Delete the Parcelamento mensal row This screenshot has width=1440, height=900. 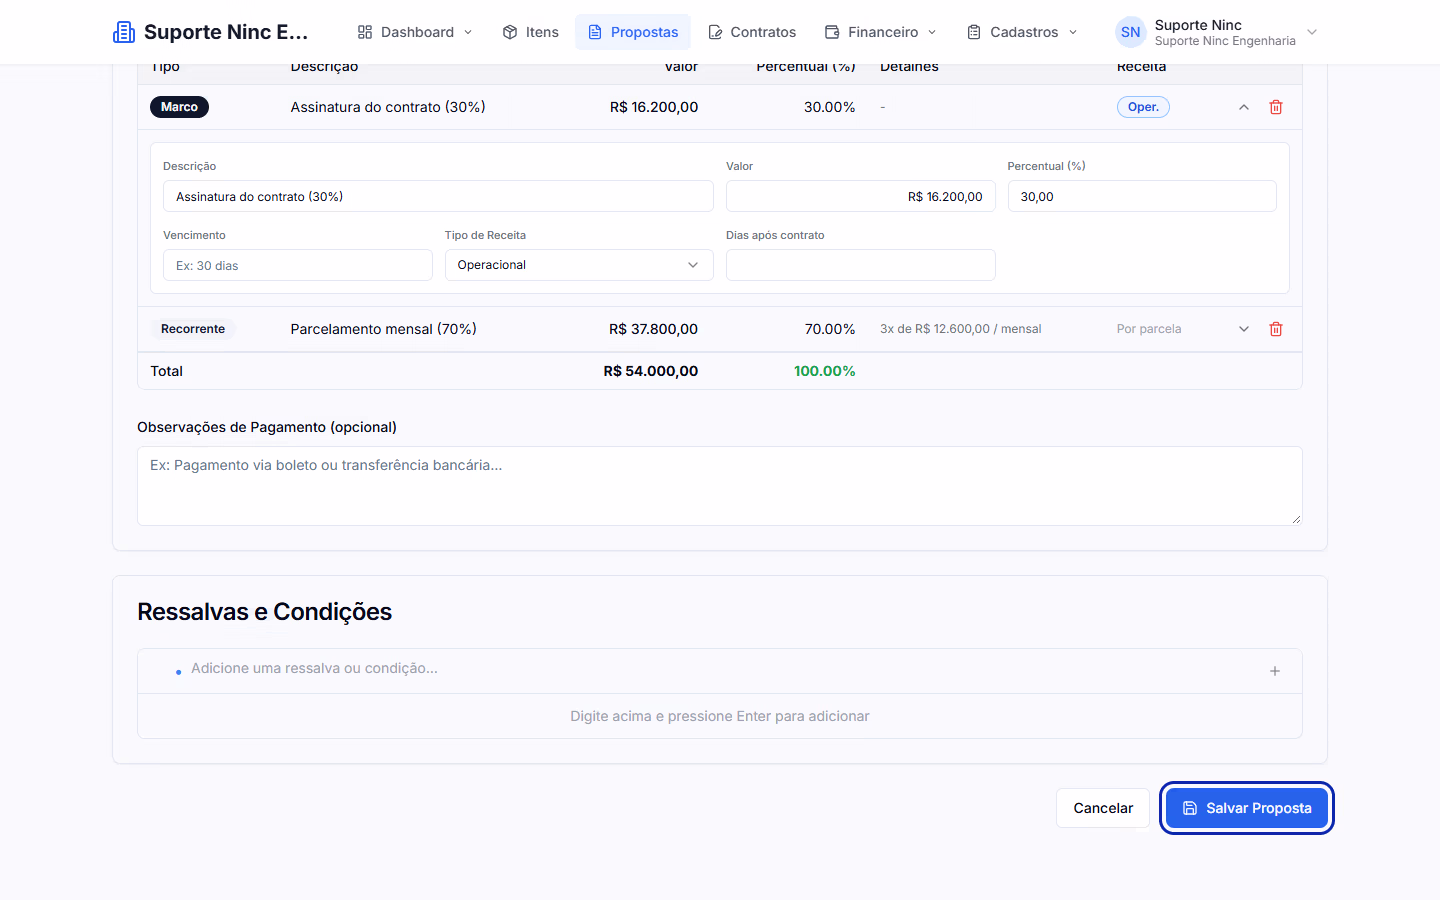(1276, 329)
